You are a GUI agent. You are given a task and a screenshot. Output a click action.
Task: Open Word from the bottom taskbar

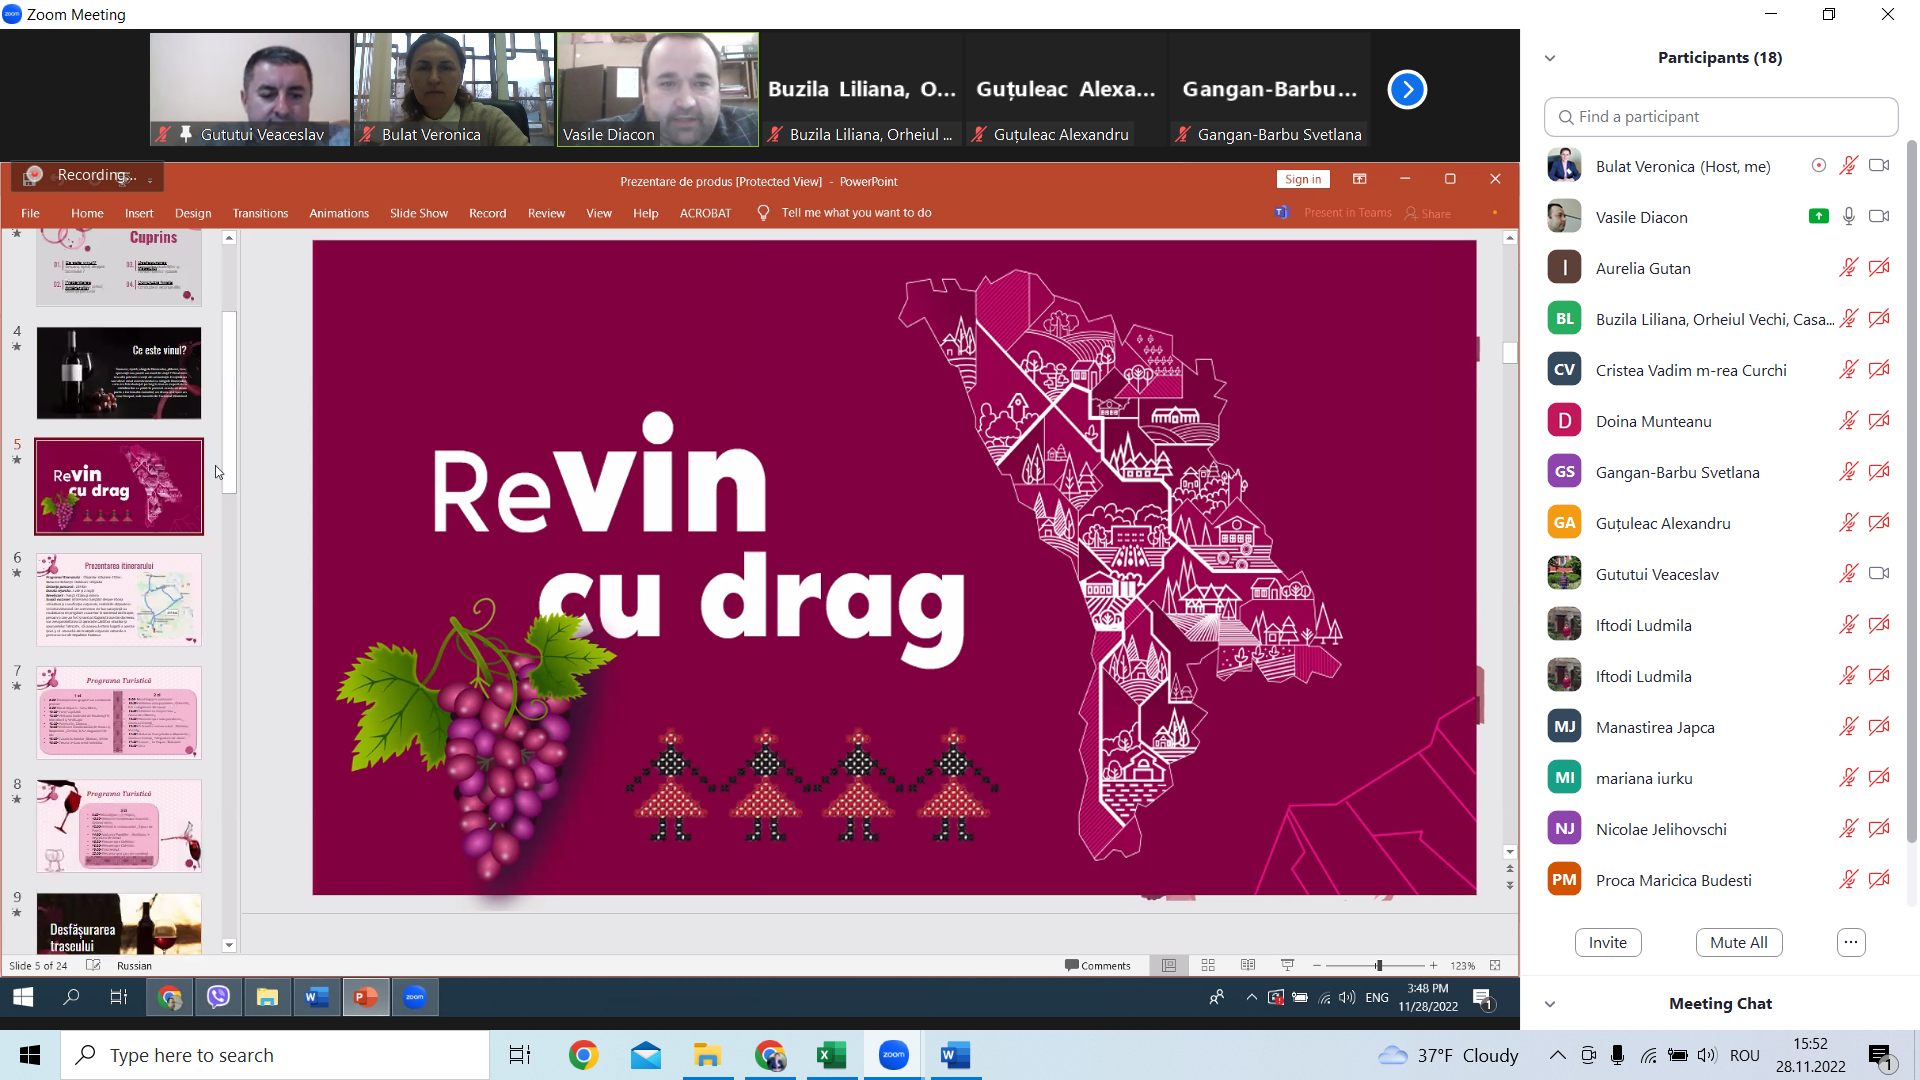pos(955,1055)
